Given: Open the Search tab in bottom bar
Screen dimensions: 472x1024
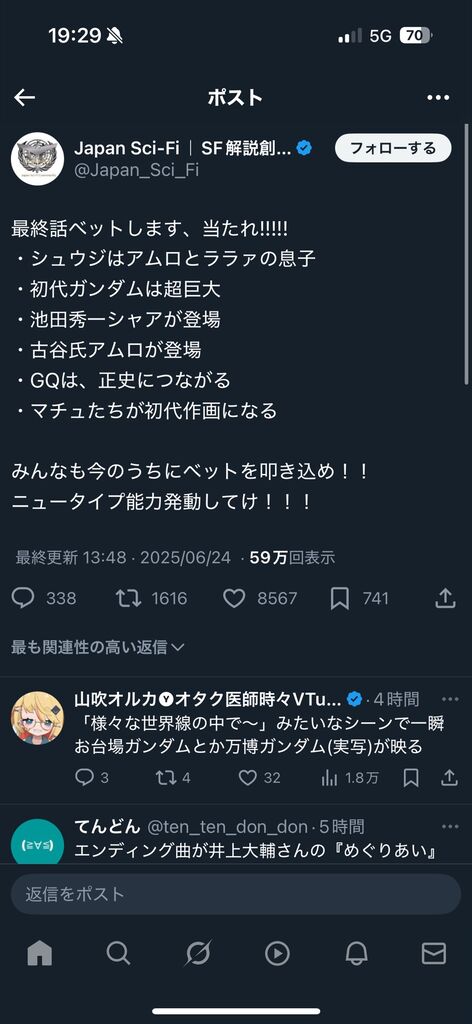Looking at the screenshot, I should (x=118, y=954).
